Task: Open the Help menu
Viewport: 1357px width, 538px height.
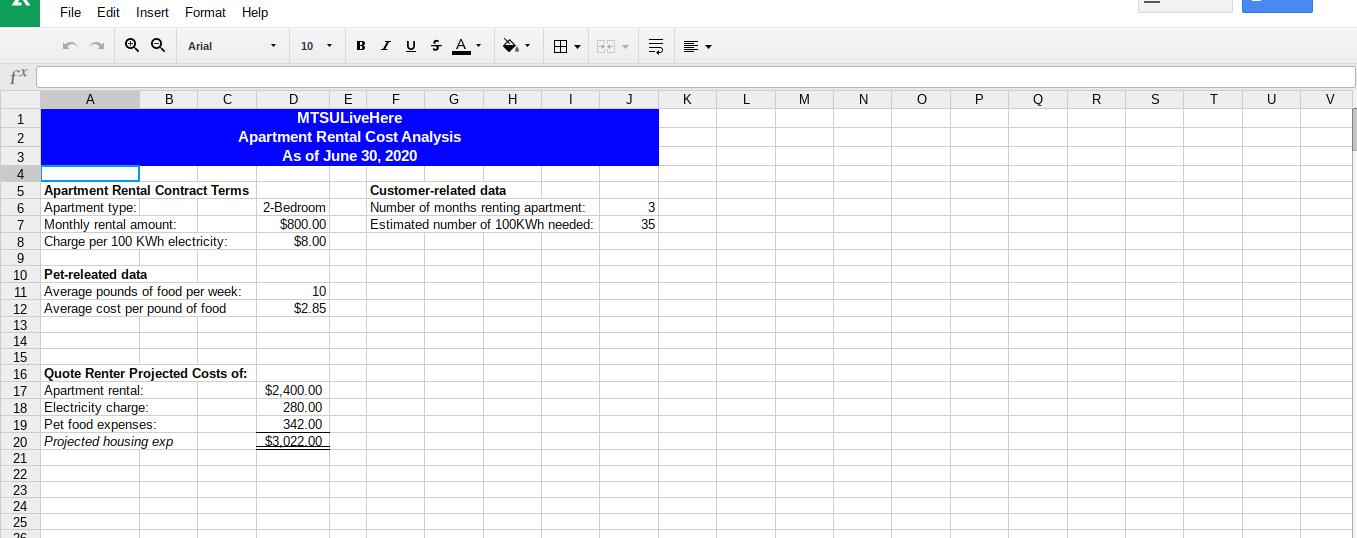Action: pyautogui.click(x=255, y=12)
